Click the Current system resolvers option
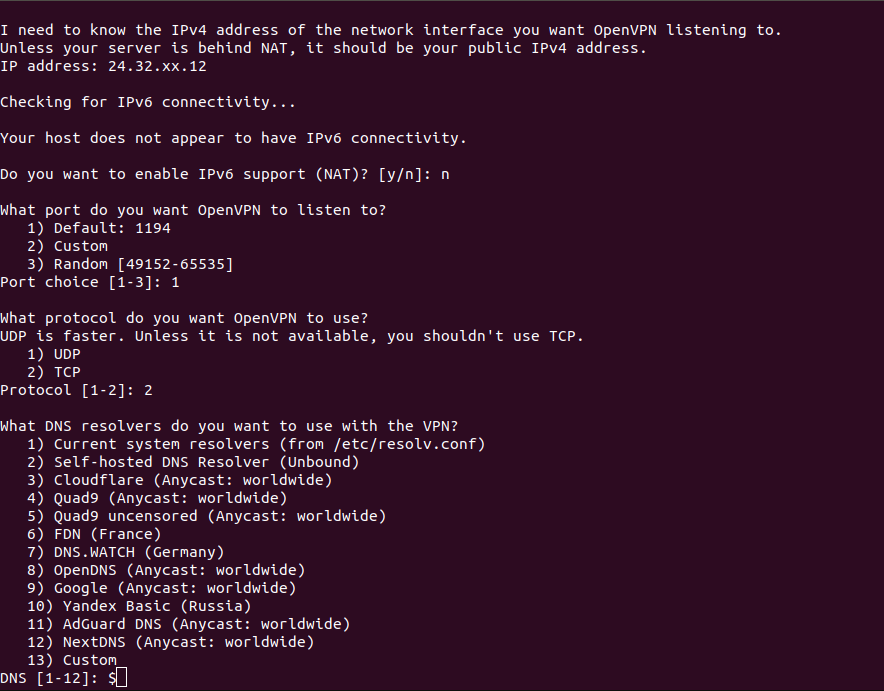This screenshot has width=884, height=691. pos(257,444)
